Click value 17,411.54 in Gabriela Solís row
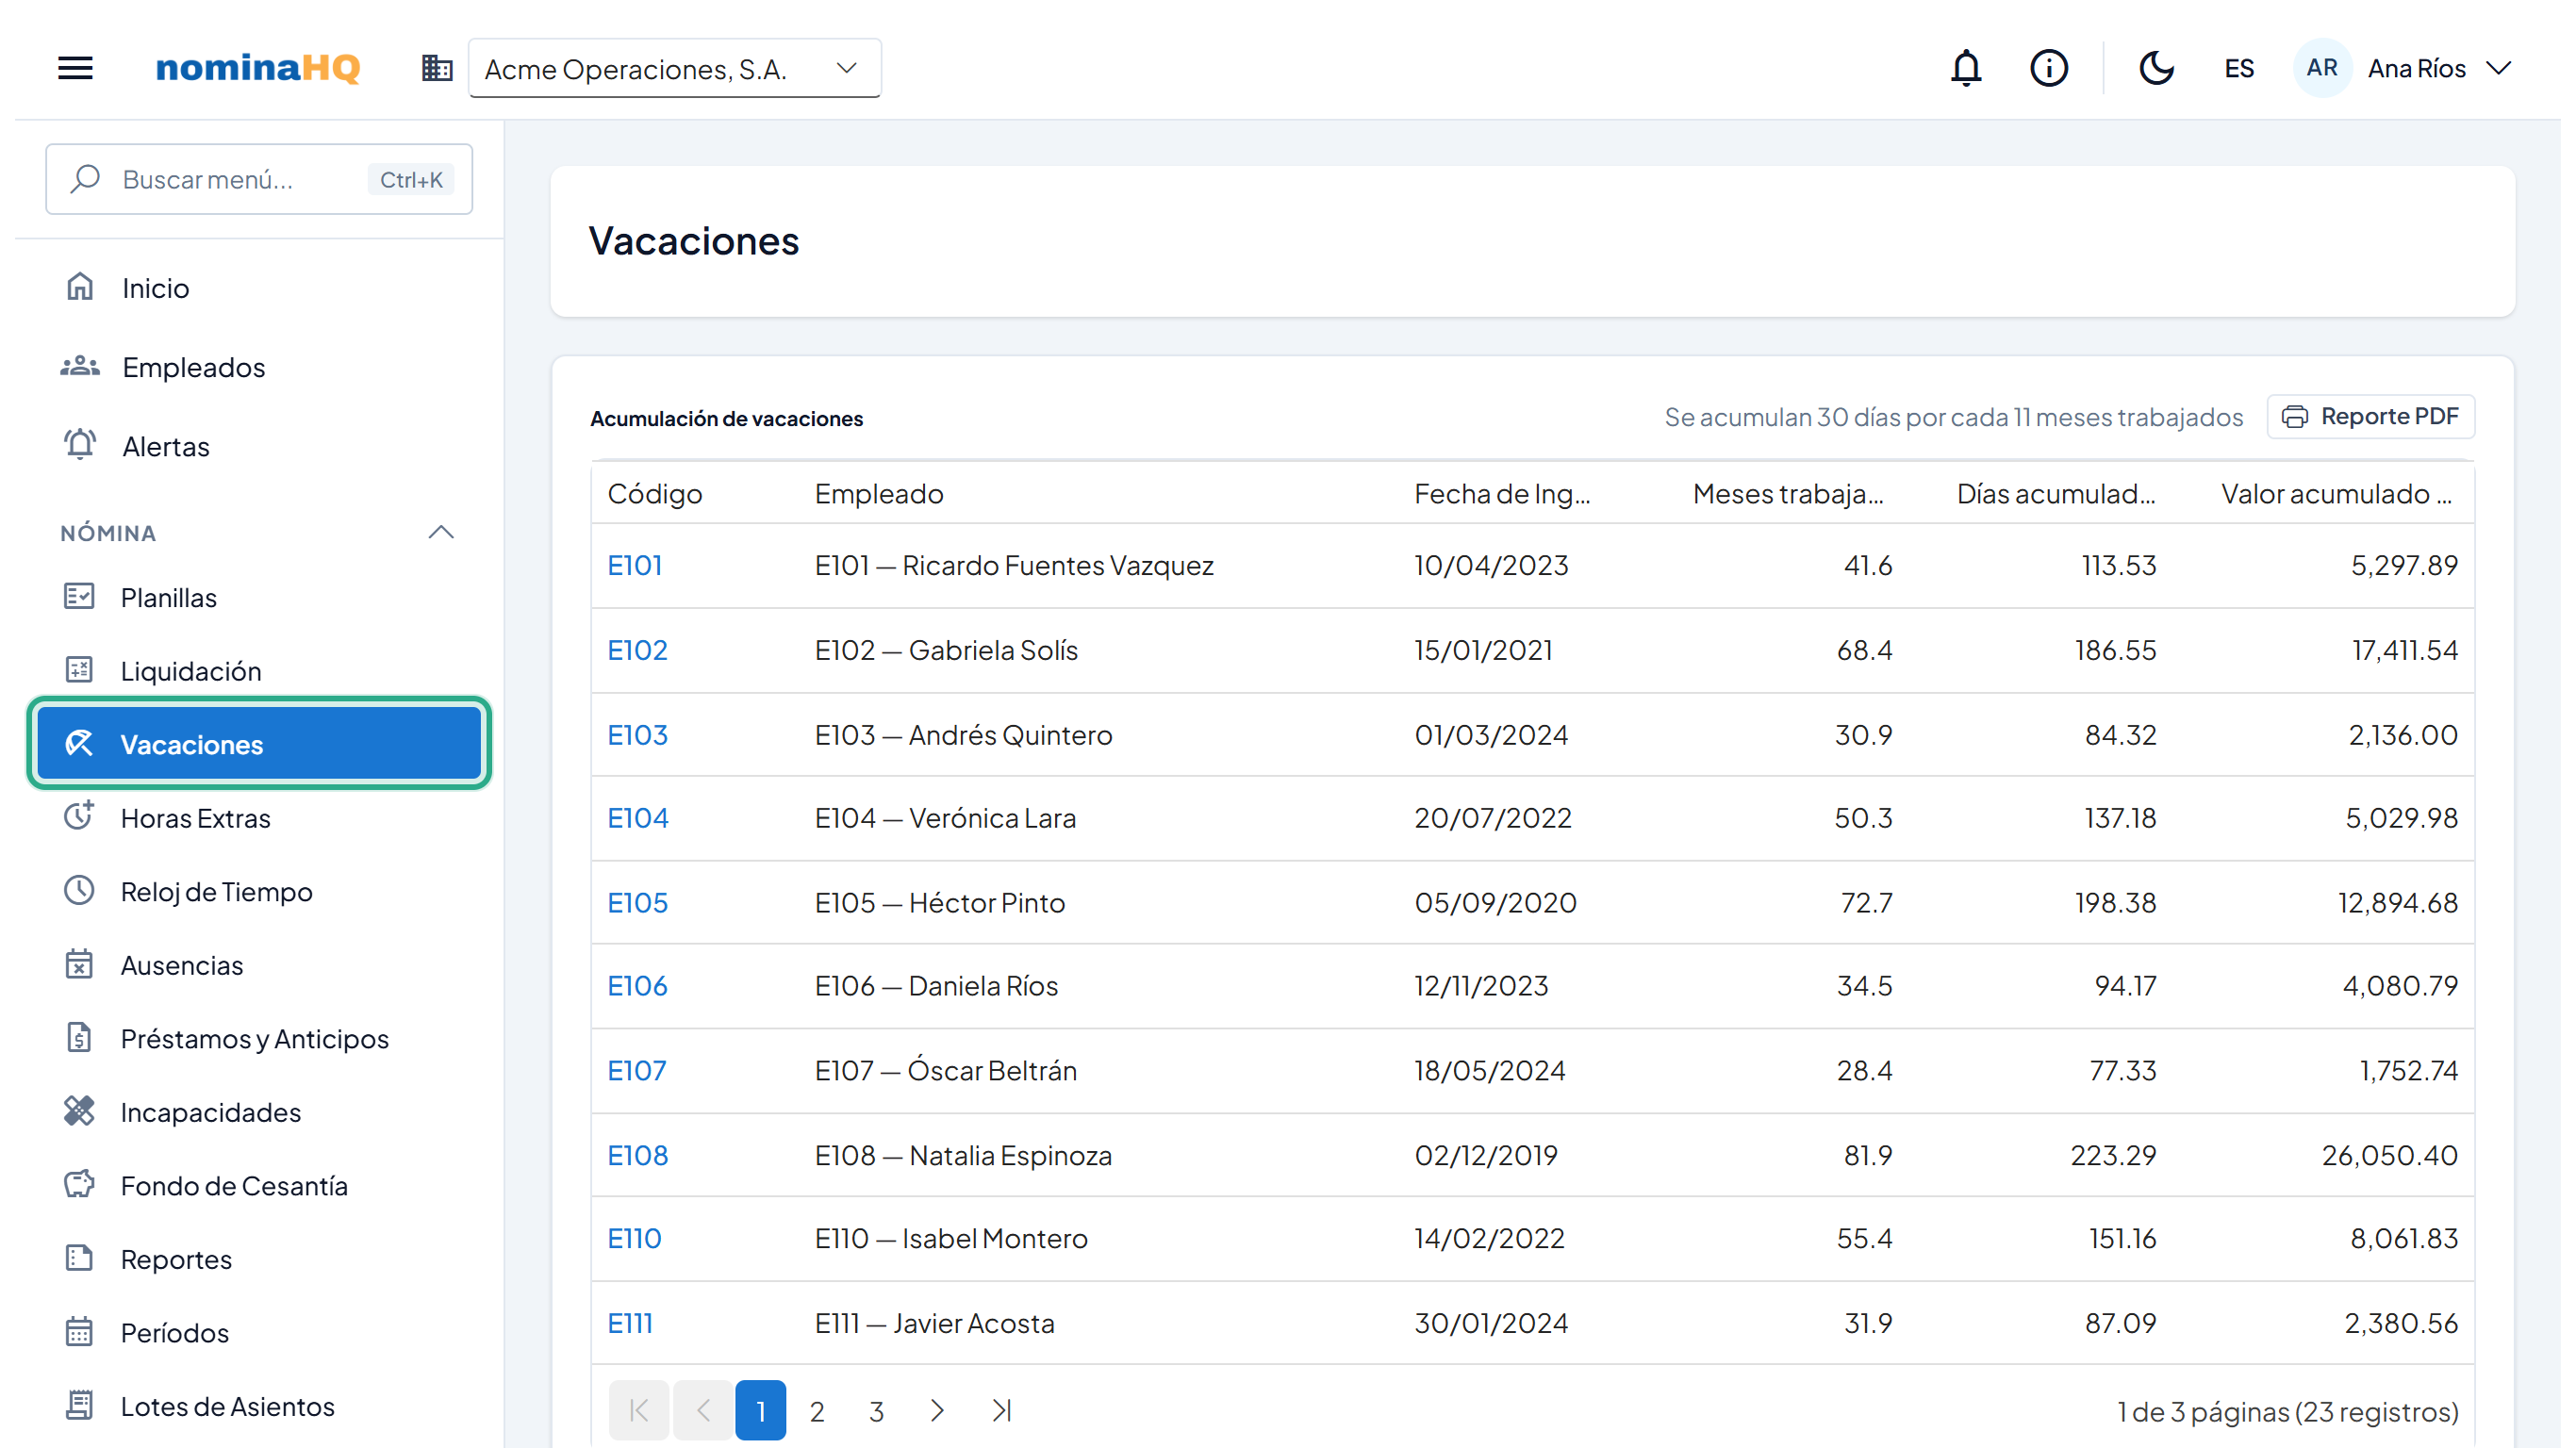 point(2404,651)
